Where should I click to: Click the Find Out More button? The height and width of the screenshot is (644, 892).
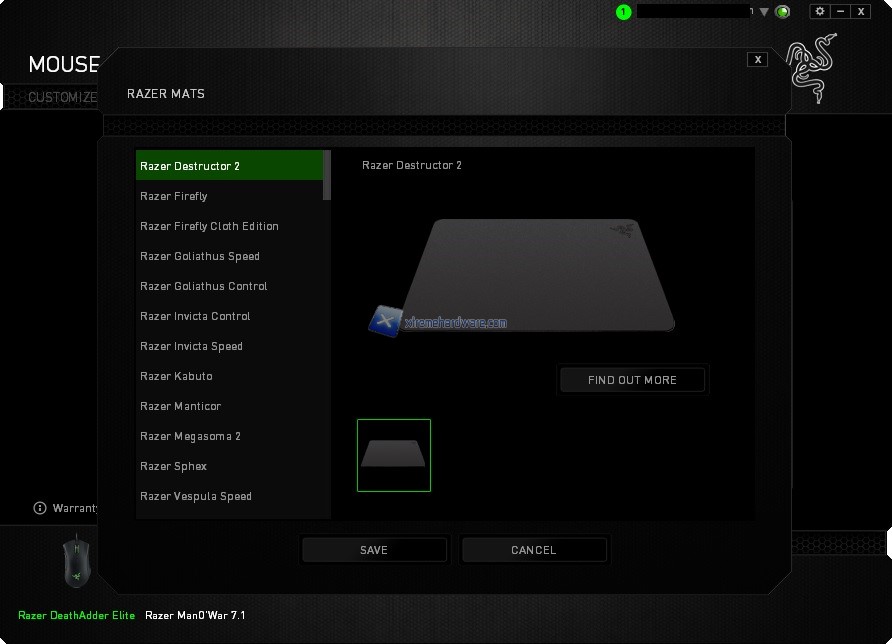(632, 380)
